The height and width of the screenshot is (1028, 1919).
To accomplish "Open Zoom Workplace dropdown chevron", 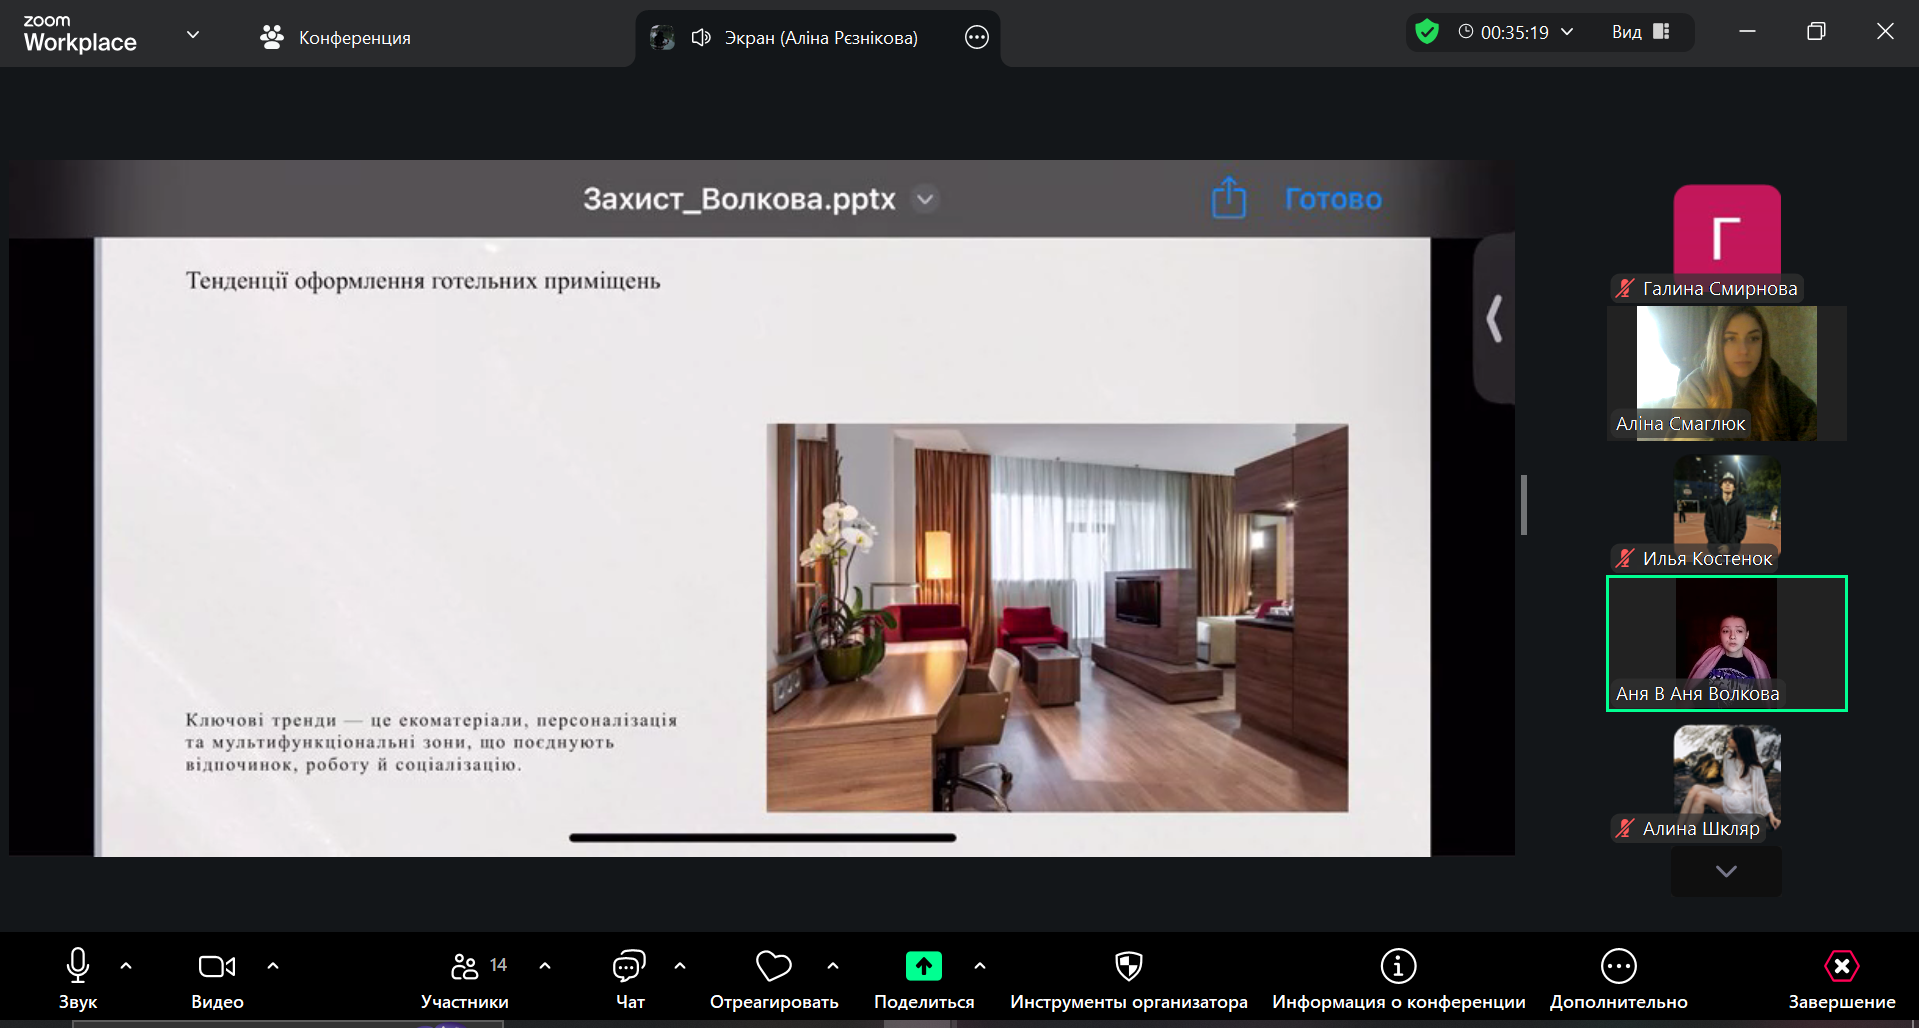I will 193,35.
